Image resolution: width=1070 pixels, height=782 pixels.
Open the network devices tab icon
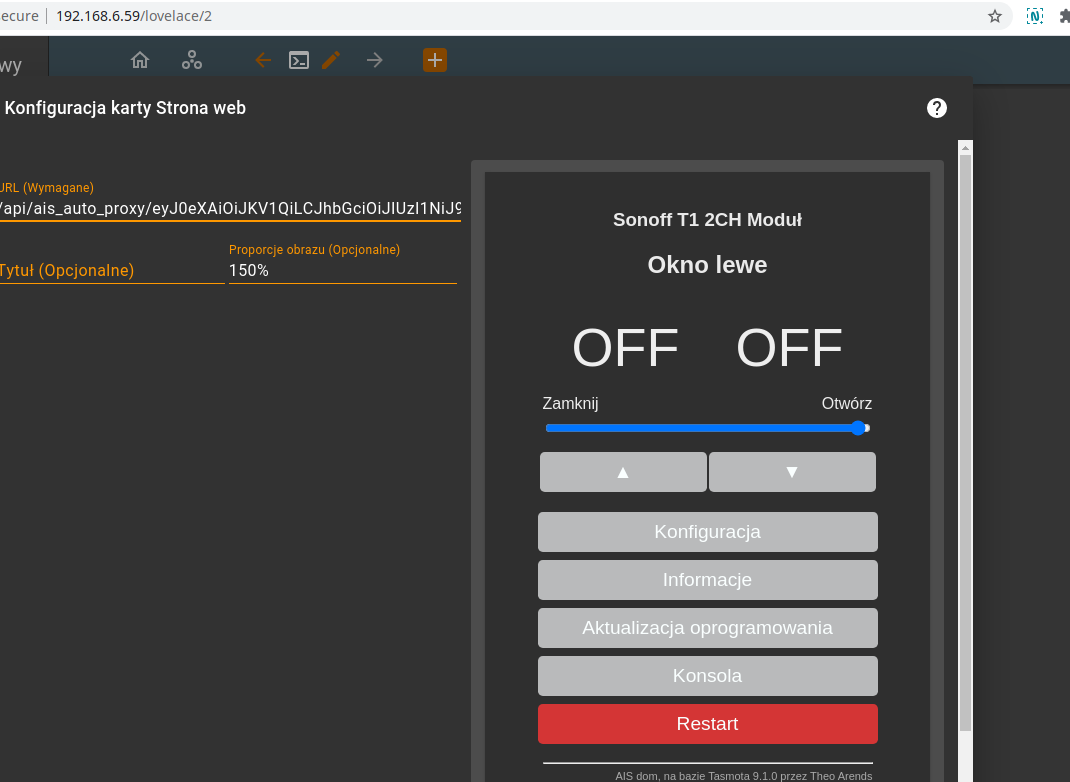[x=192, y=60]
